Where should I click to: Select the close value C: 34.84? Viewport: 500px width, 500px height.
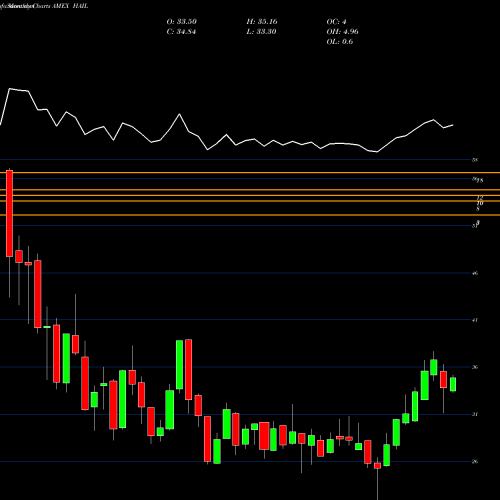point(181,32)
